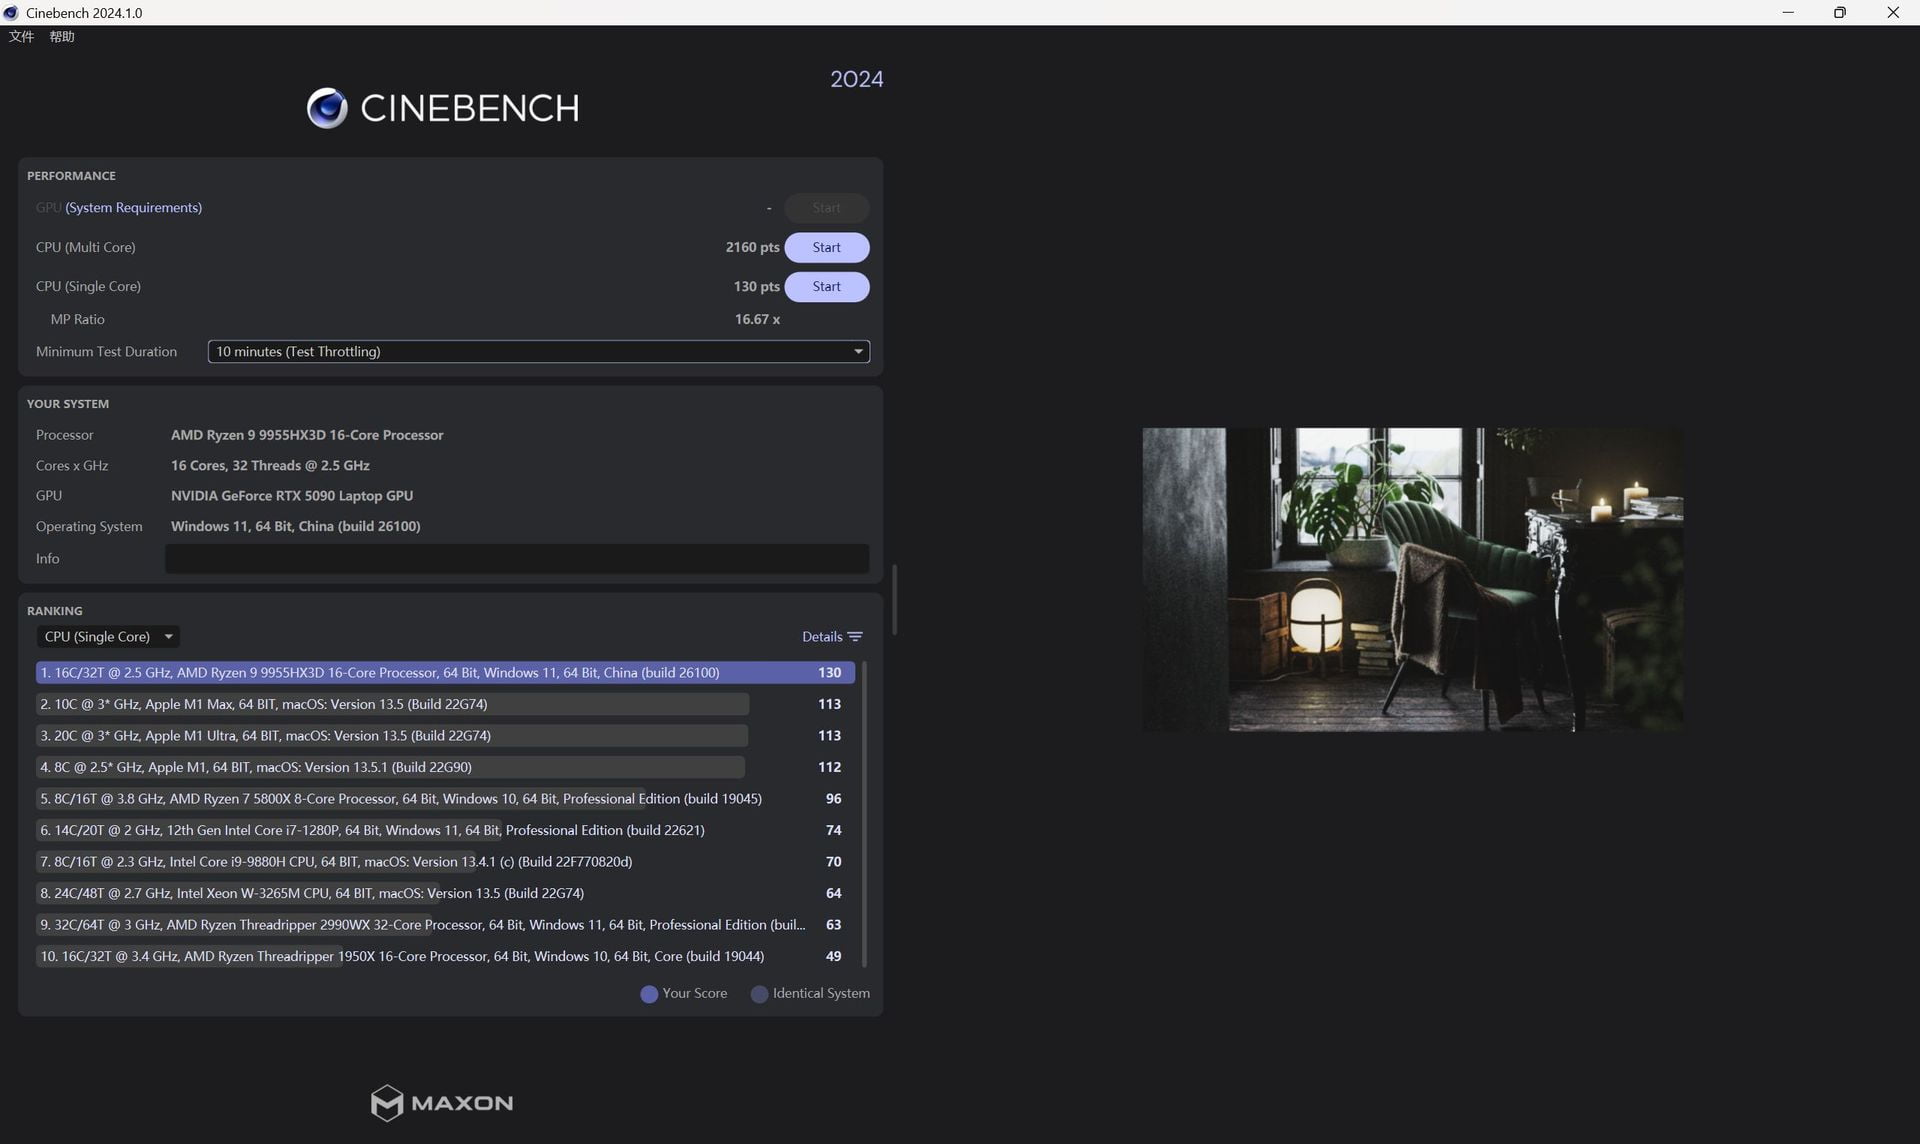Click the Info text field
Image resolution: width=1920 pixels, height=1144 pixels.
coord(516,559)
